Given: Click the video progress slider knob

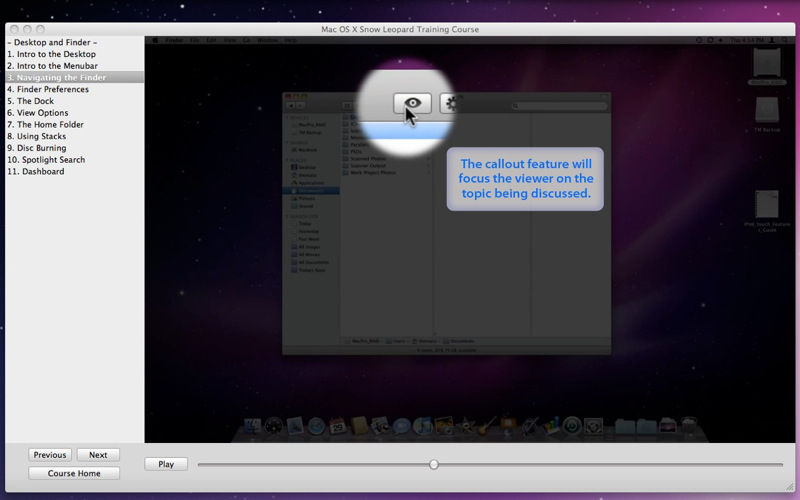Looking at the screenshot, I should pyautogui.click(x=434, y=464).
